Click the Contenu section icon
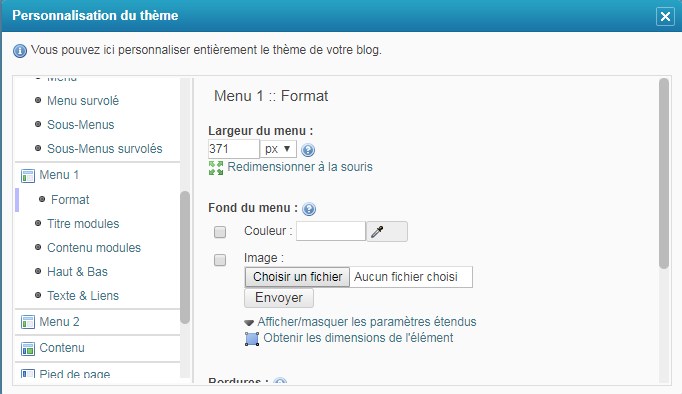This screenshot has height=394, width=682. tap(28, 348)
